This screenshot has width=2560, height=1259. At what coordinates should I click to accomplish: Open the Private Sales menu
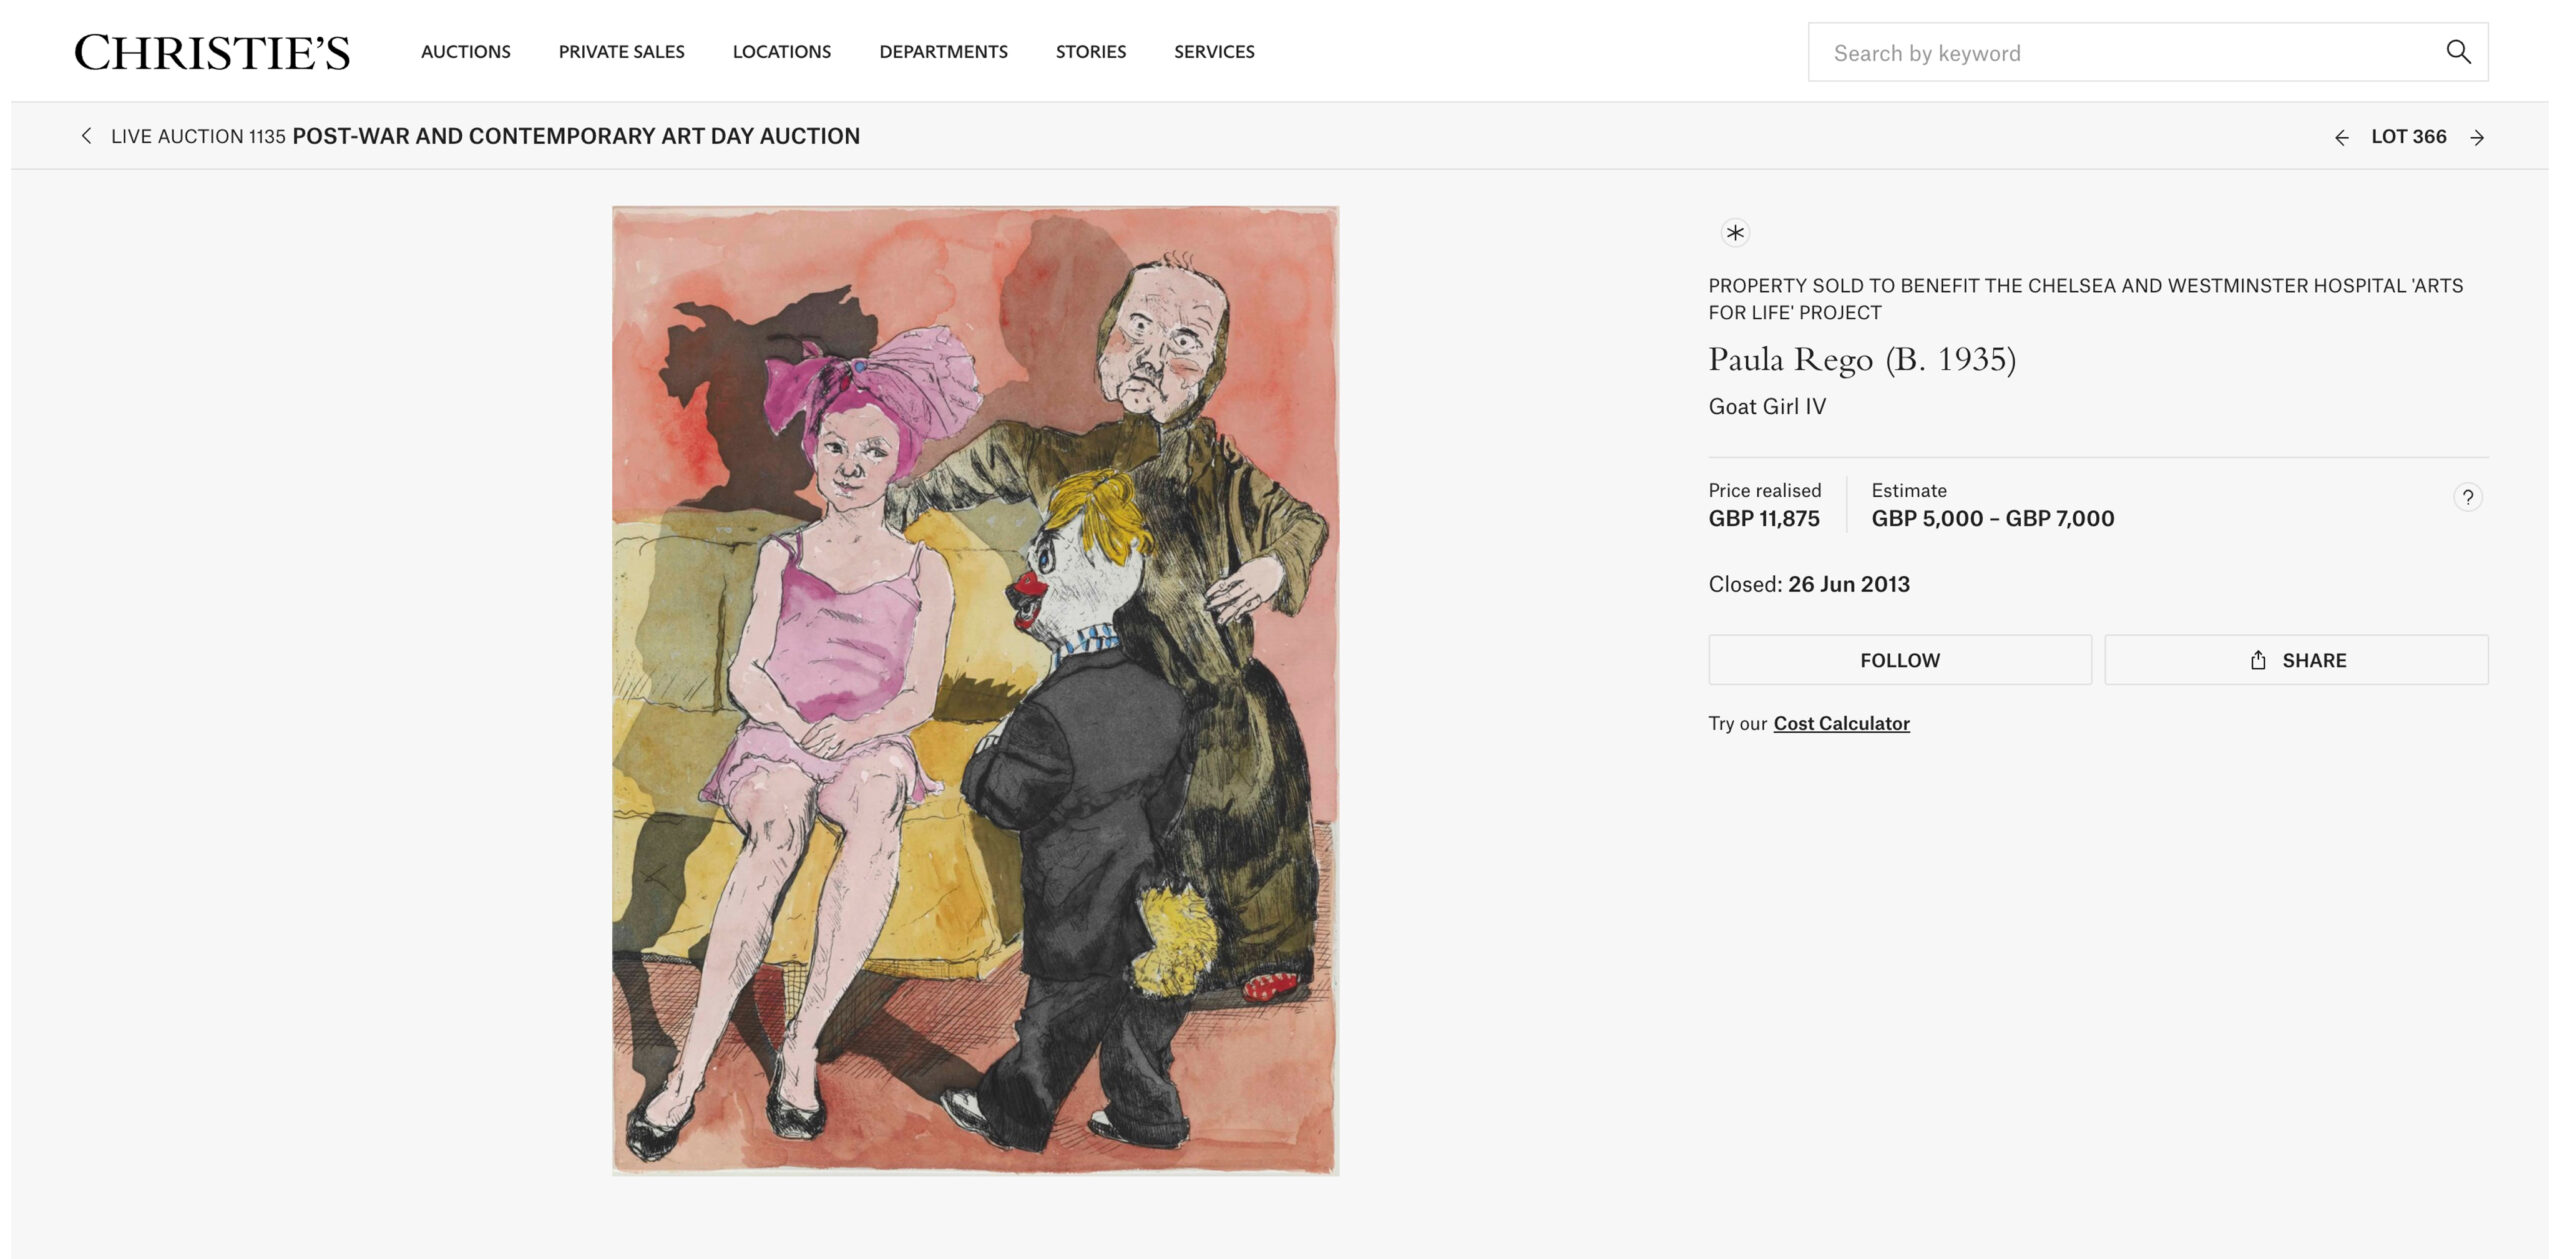622,52
